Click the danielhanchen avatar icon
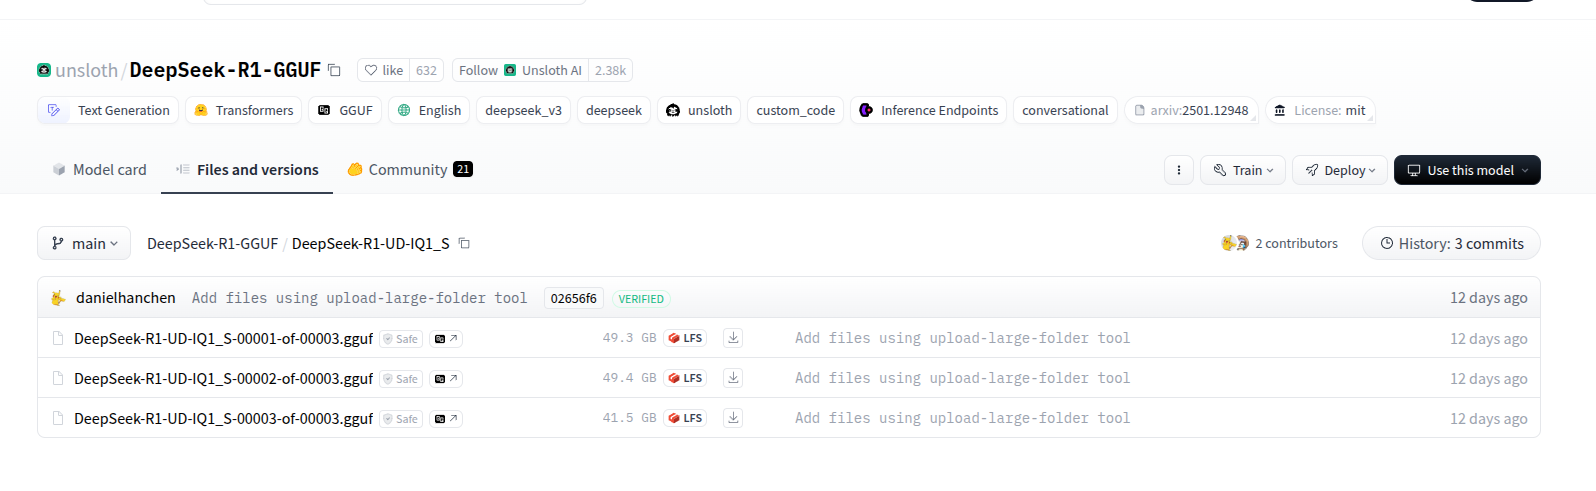This screenshot has height=491, width=1596. (x=59, y=298)
